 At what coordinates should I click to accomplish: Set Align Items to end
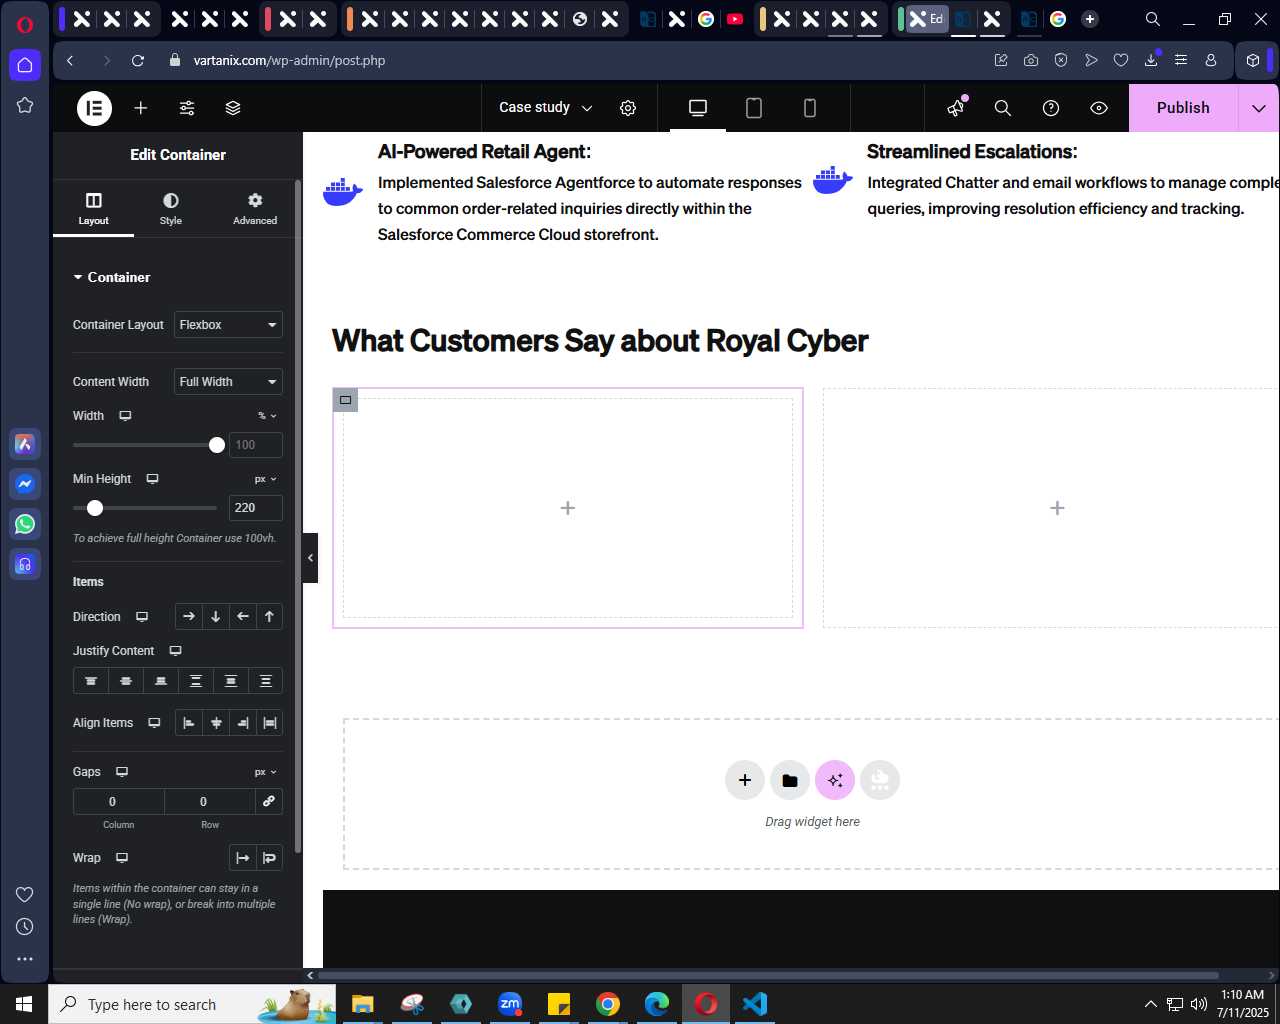point(243,723)
